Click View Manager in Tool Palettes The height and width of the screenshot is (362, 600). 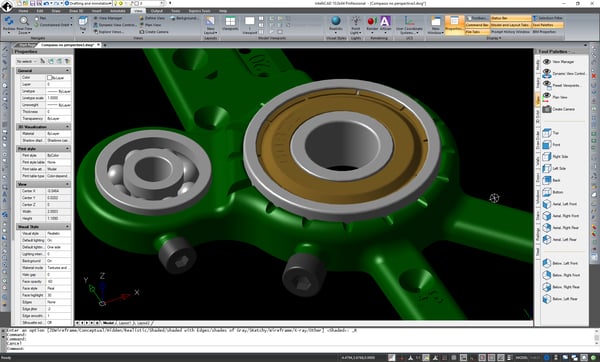click(x=558, y=62)
